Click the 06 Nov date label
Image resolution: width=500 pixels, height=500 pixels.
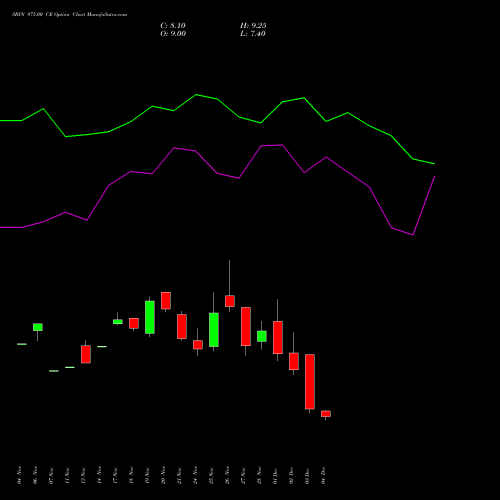[35, 475]
